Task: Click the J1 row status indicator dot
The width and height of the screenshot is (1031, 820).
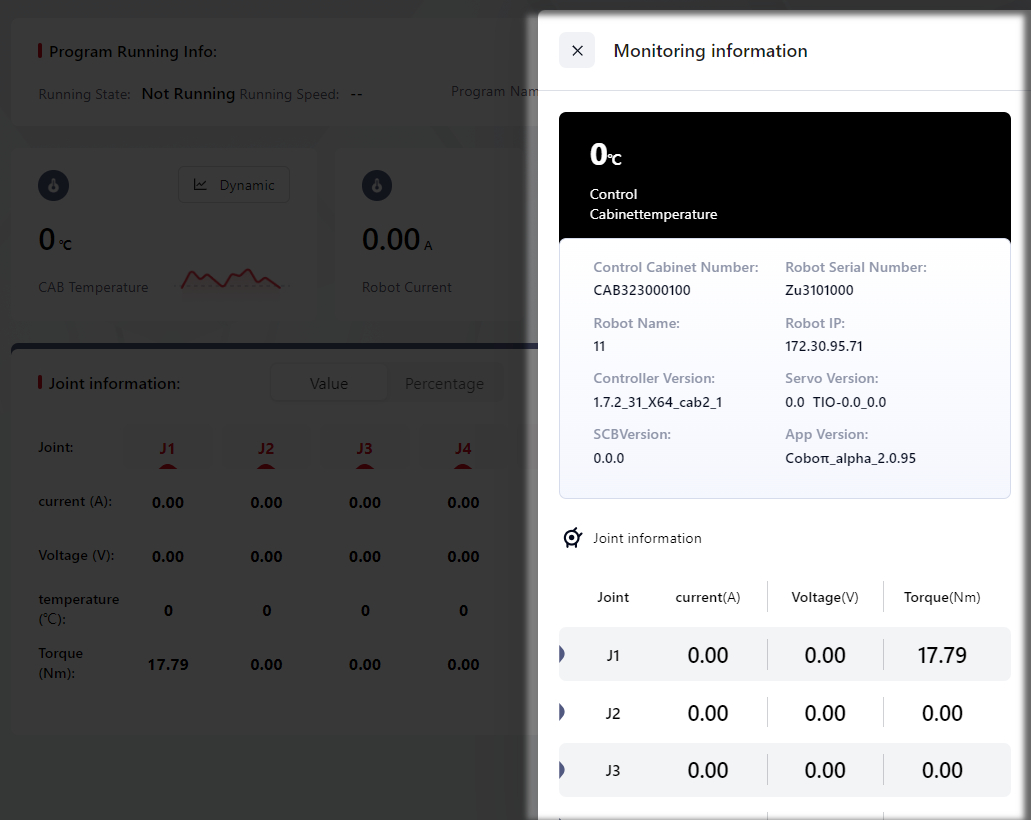Action: [x=561, y=654]
